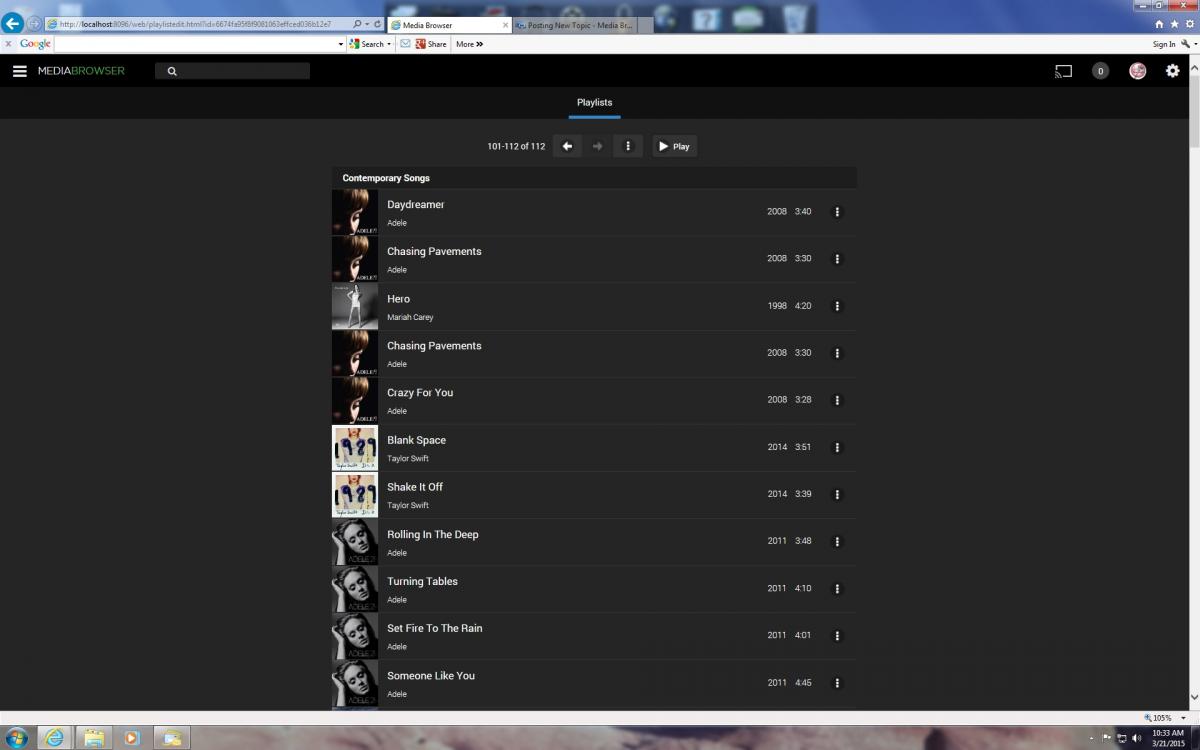This screenshot has height=750, width=1200.
Task: Focus the Media Browser search field
Action: pos(232,71)
